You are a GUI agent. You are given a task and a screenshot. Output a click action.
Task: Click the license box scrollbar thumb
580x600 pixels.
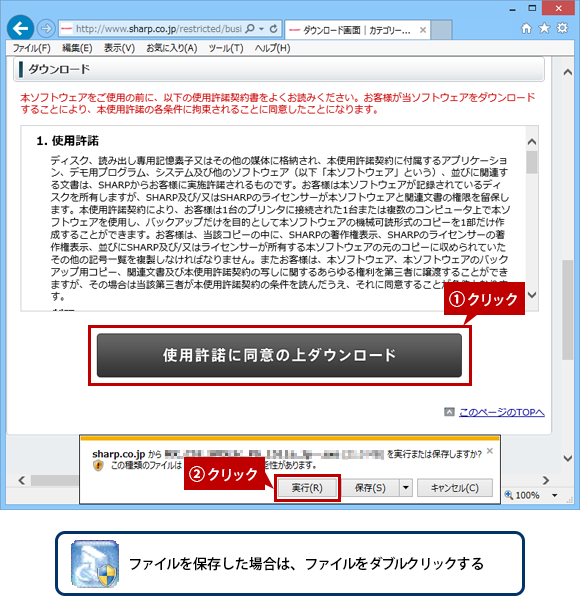coord(532,162)
